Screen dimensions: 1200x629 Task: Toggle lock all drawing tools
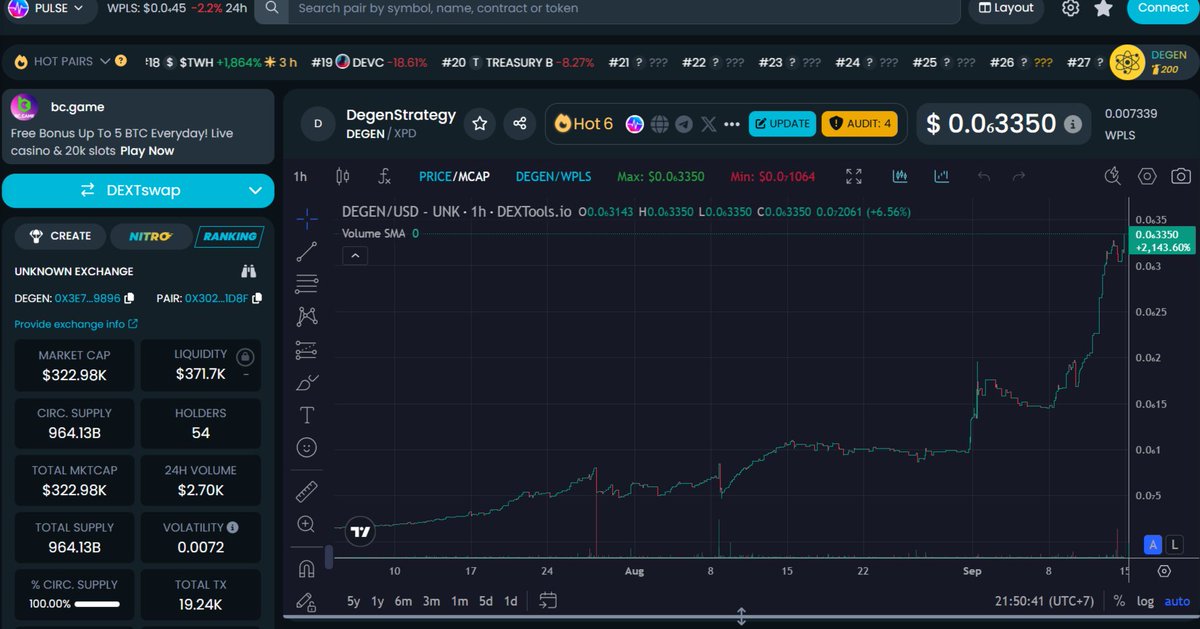click(307, 601)
